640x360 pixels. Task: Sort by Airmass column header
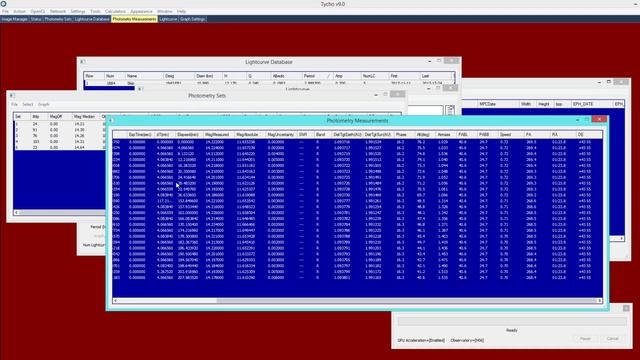tap(445, 134)
